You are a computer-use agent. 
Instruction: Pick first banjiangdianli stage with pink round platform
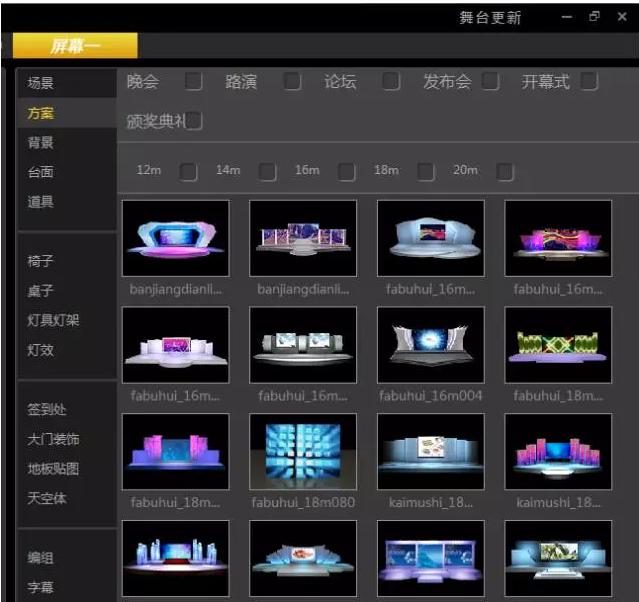[x=176, y=238]
